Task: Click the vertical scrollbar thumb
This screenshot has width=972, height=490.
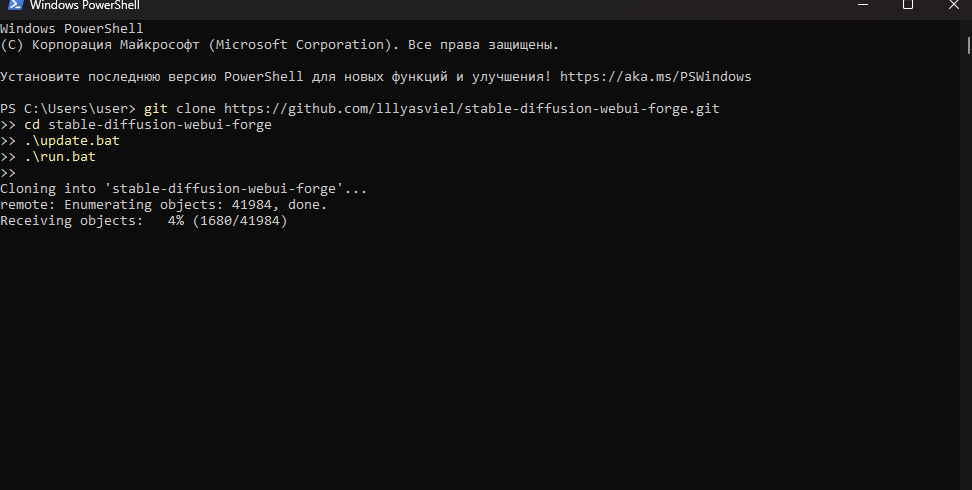Action: (968, 45)
